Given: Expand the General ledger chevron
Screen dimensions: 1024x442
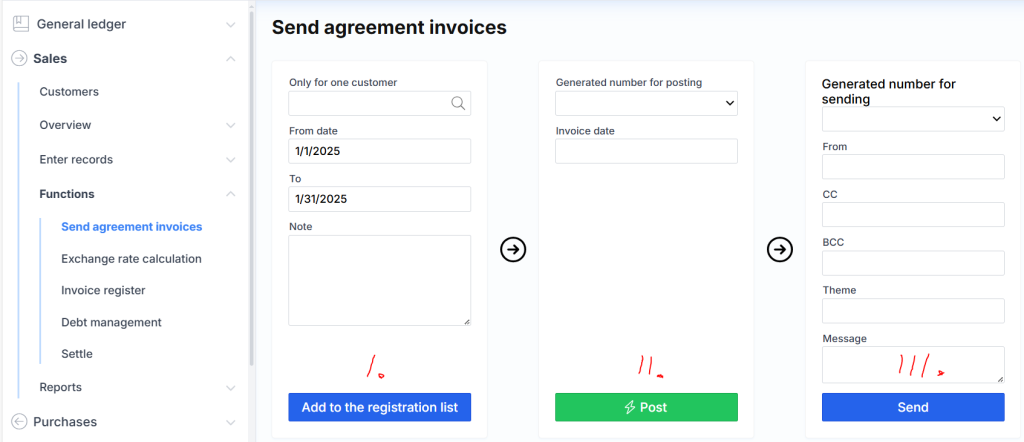Looking at the screenshot, I should tap(231, 24).
